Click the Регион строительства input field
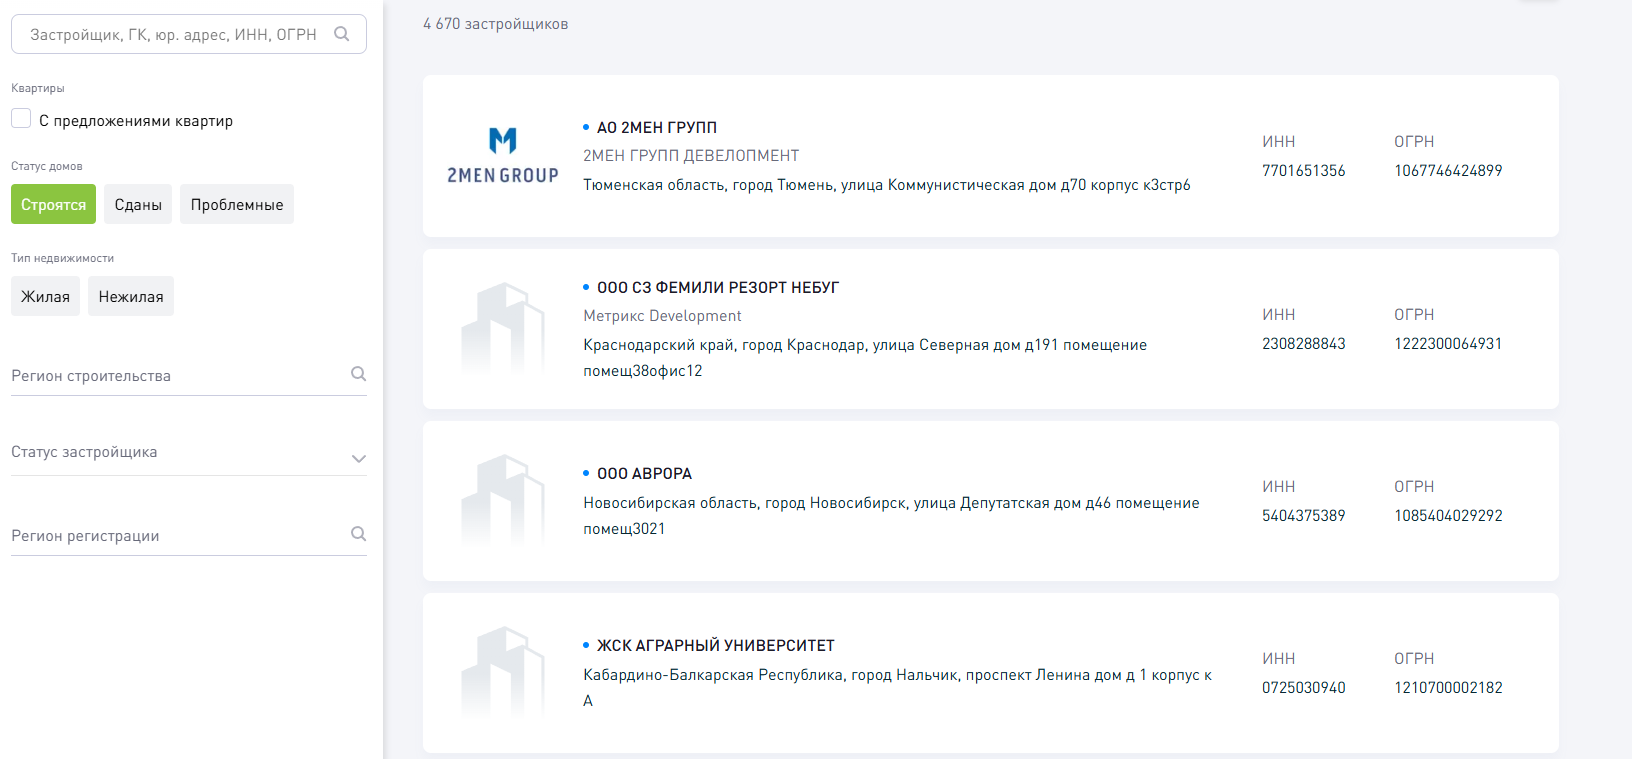This screenshot has width=1632, height=759. [x=189, y=376]
